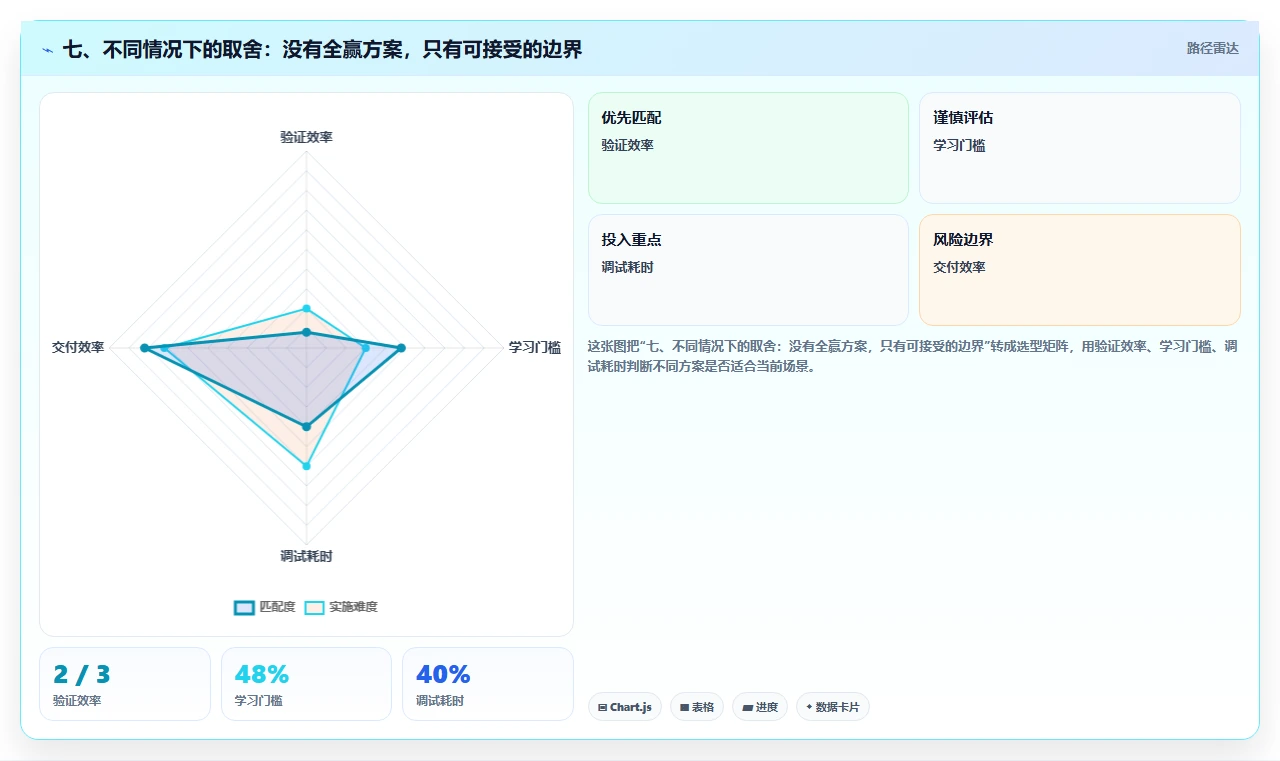Viewport: 1280px width, 761px height.
Task: Click the Chart.js tag
Action: click(625, 707)
